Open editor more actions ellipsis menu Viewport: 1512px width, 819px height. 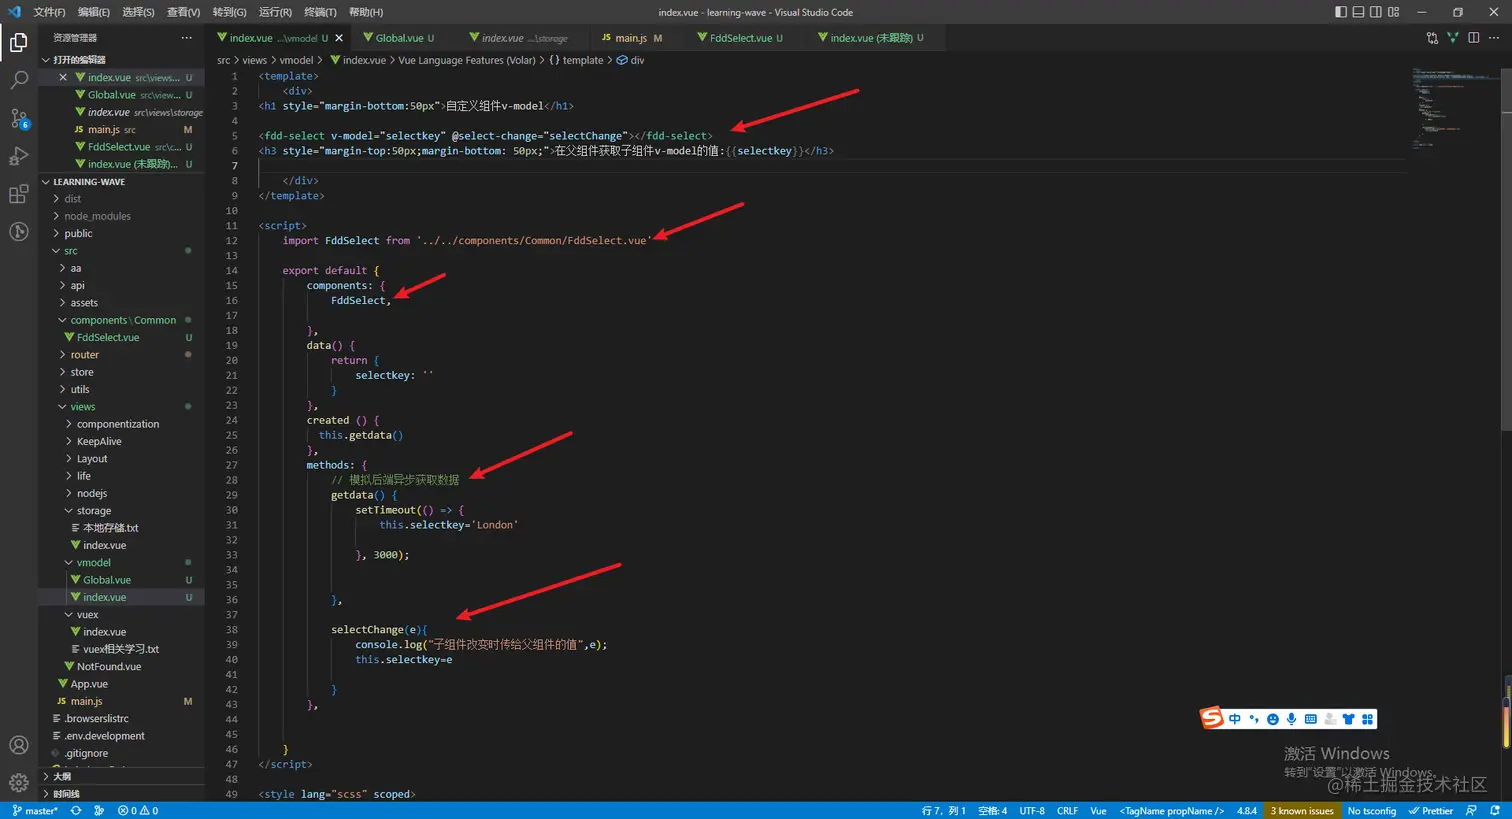click(1495, 38)
